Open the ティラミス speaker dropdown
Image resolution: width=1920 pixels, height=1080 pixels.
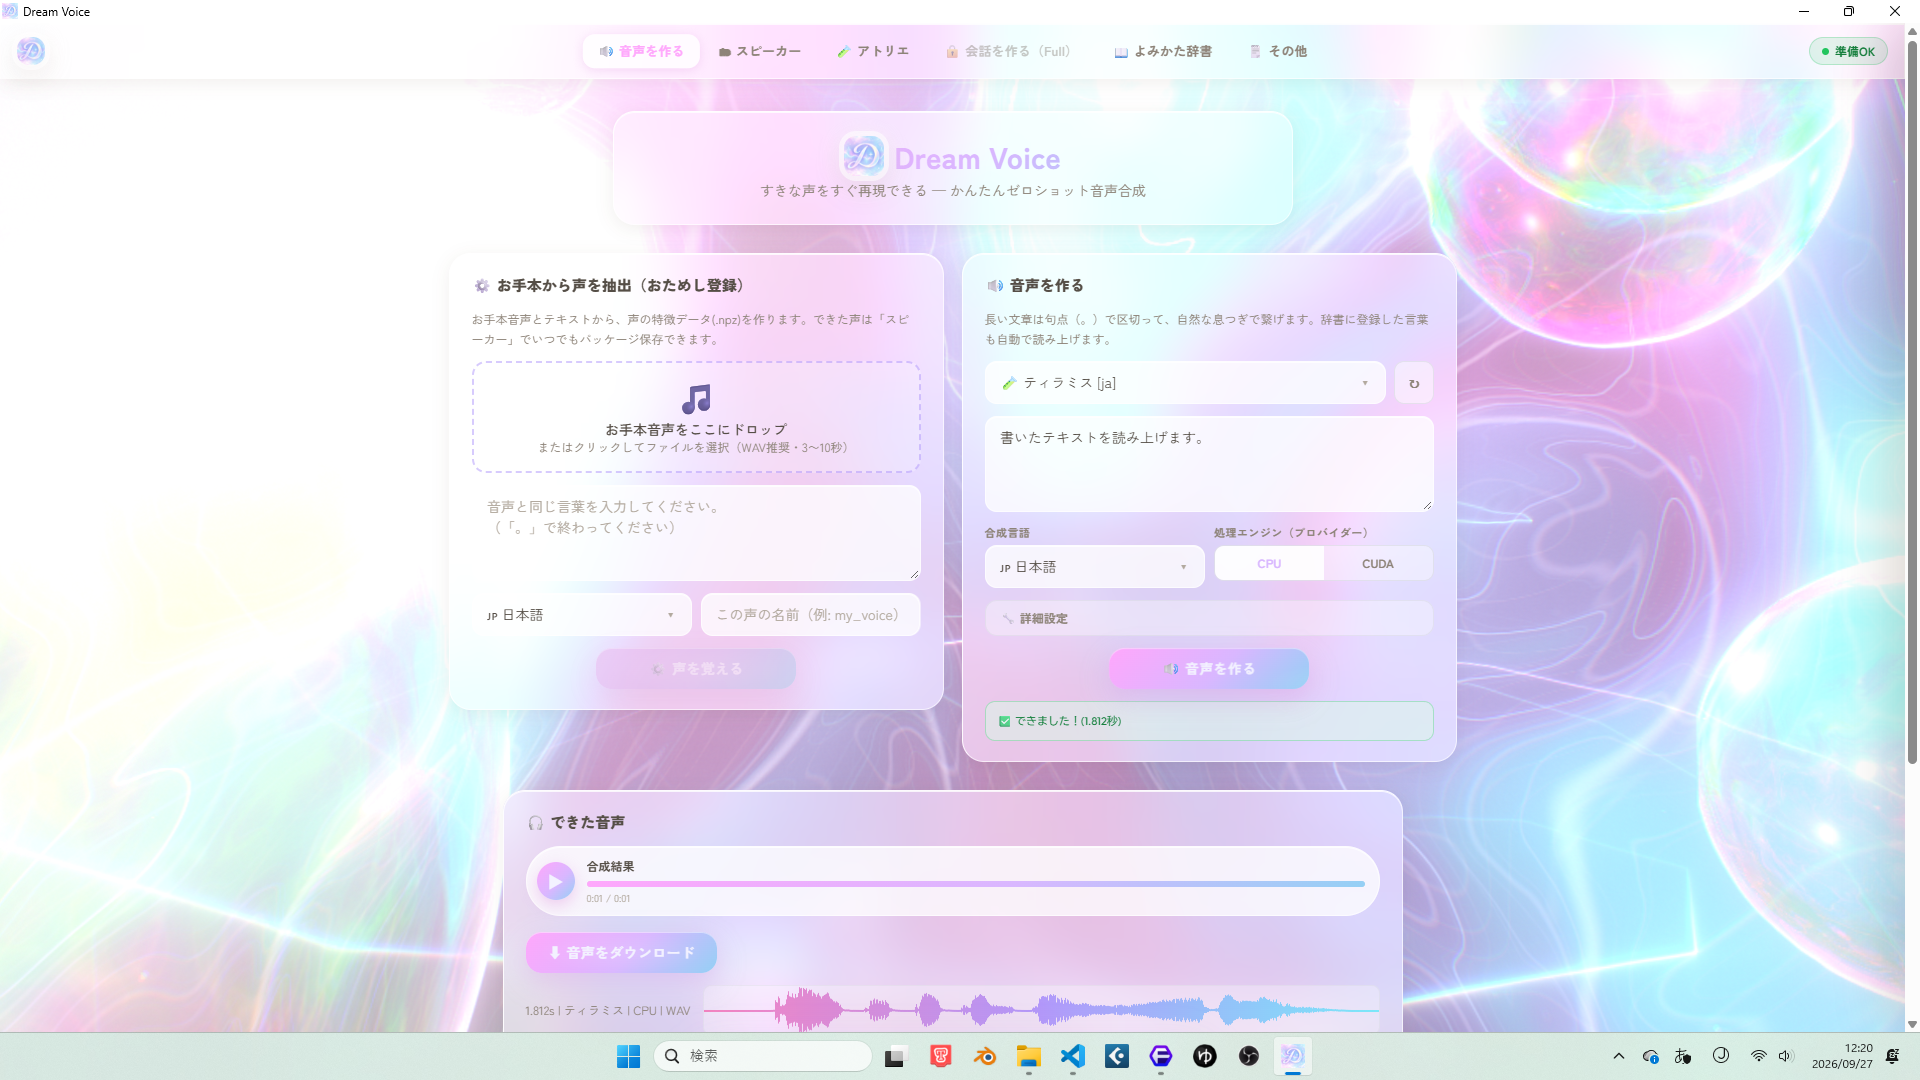(1185, 383)
